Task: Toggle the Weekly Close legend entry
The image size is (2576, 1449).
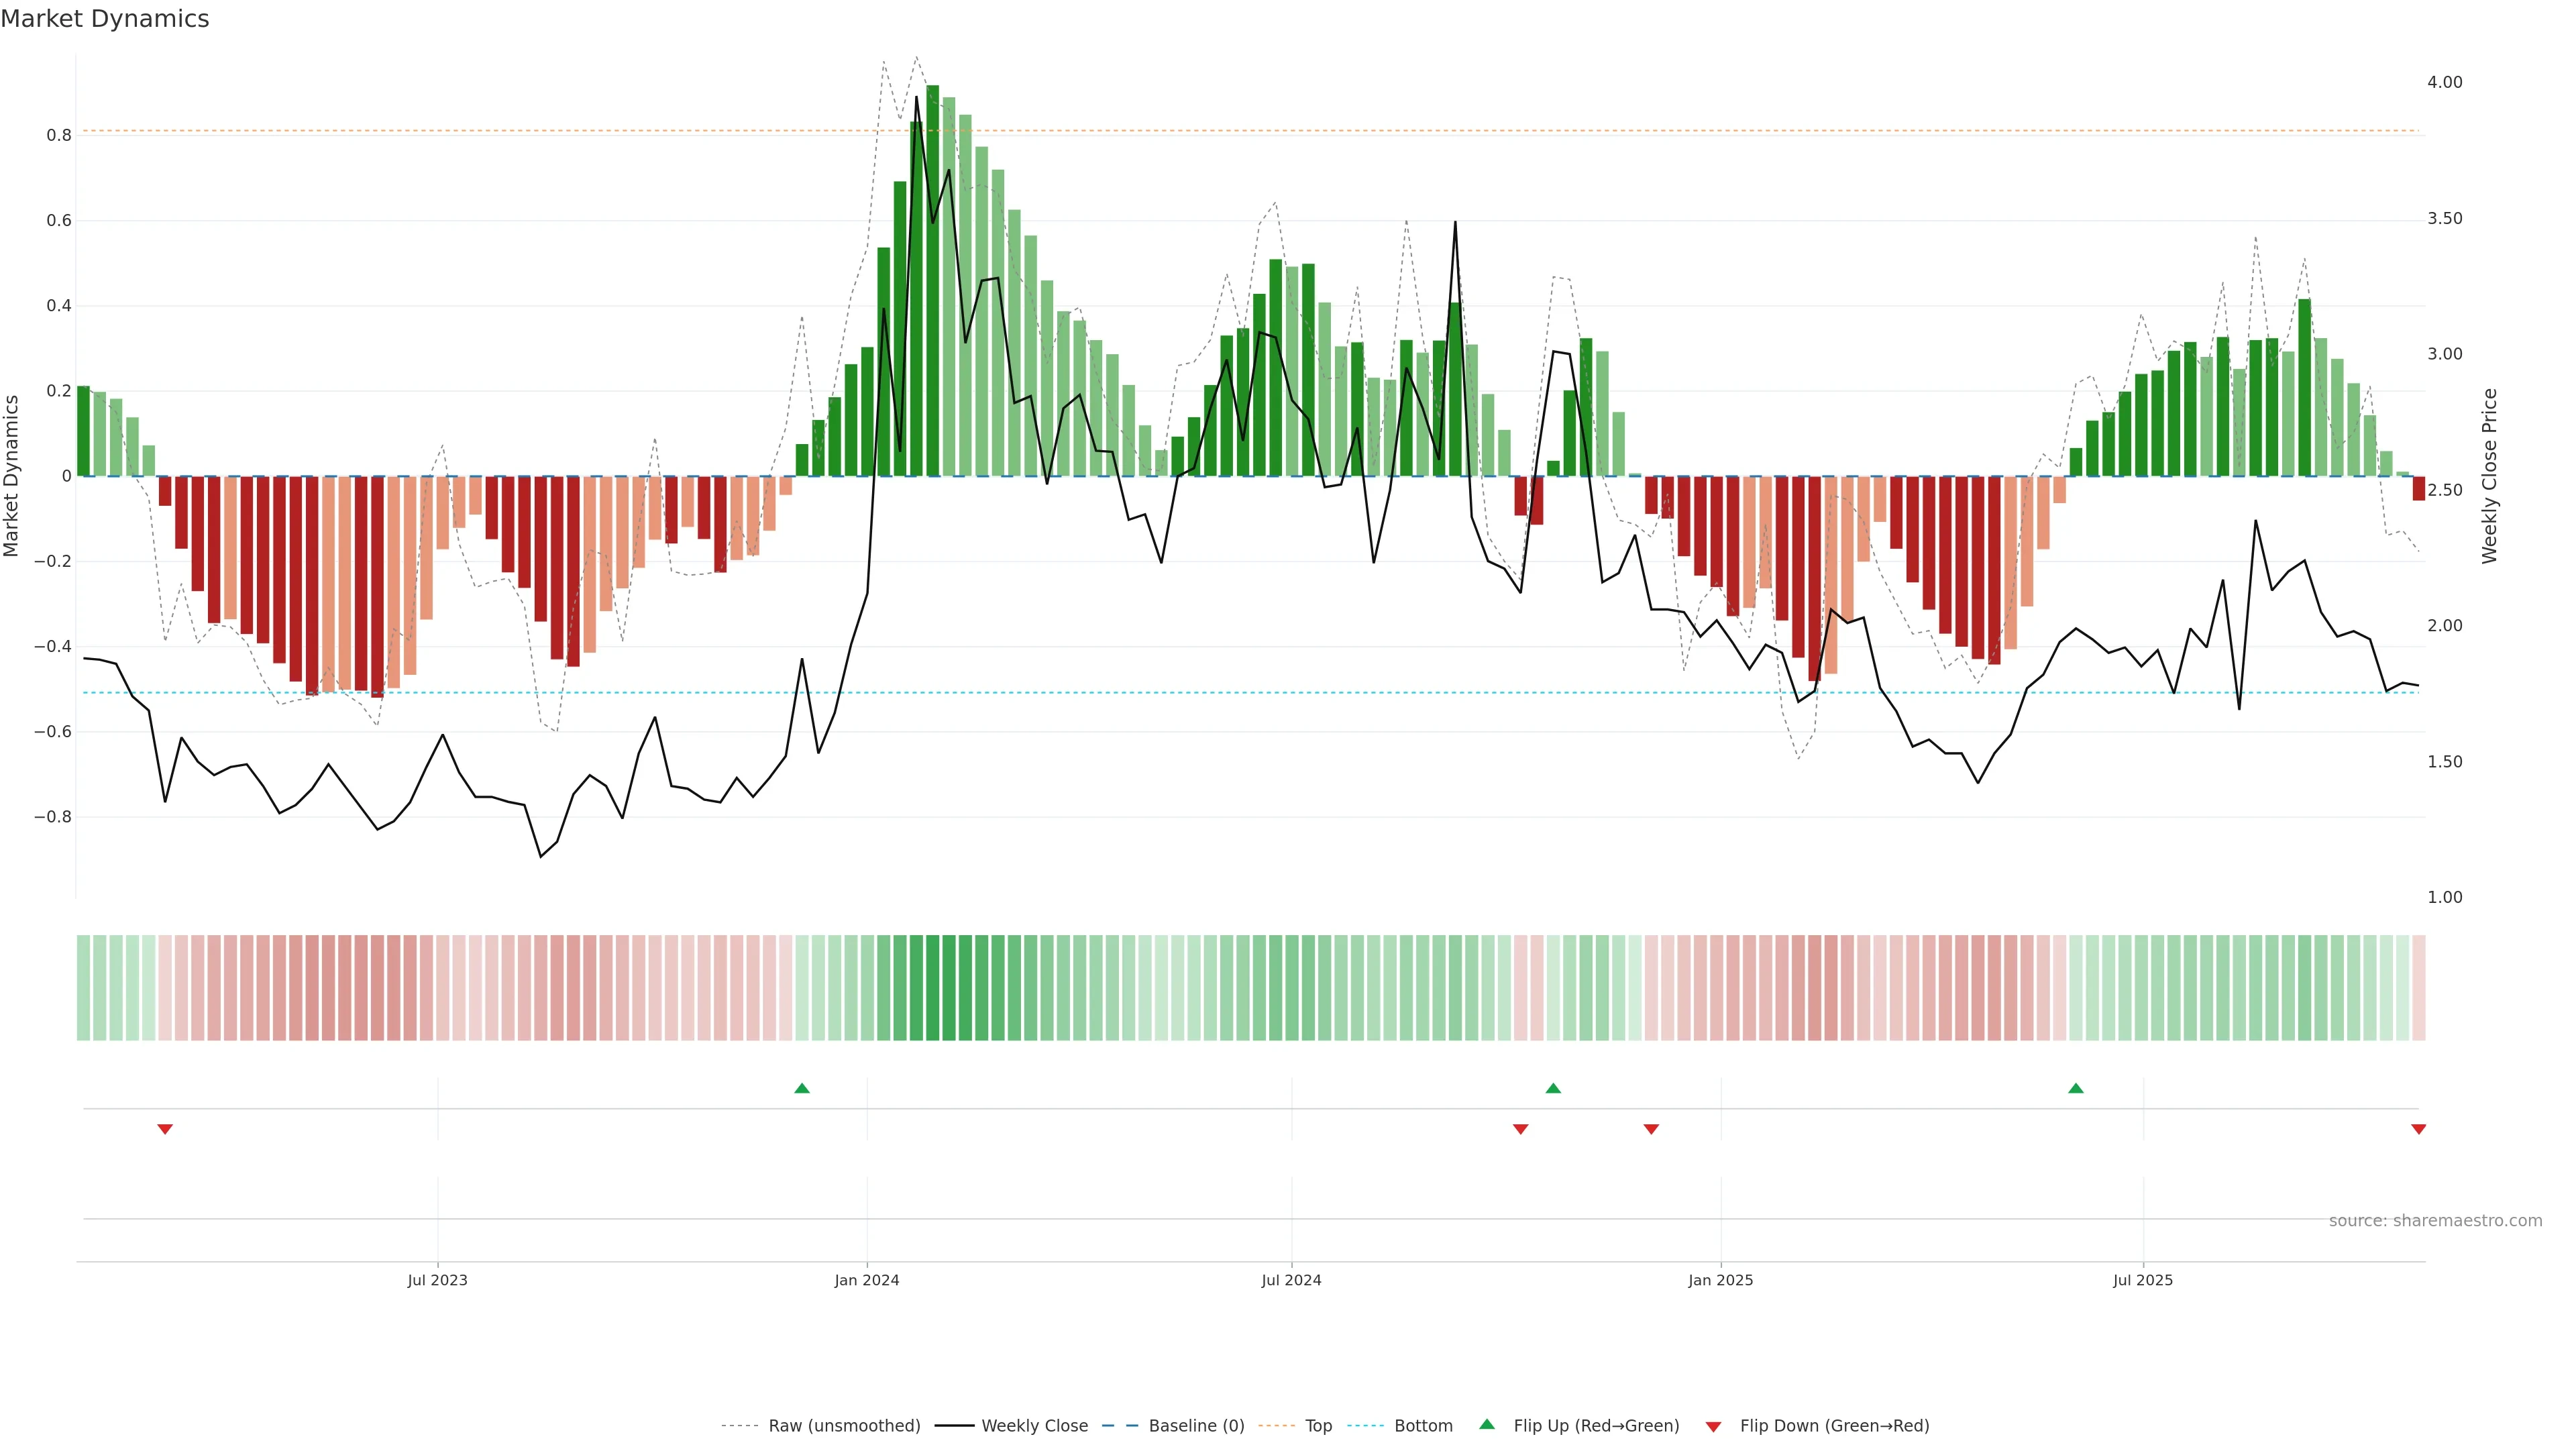Action: click(x=1034, y=1426)
